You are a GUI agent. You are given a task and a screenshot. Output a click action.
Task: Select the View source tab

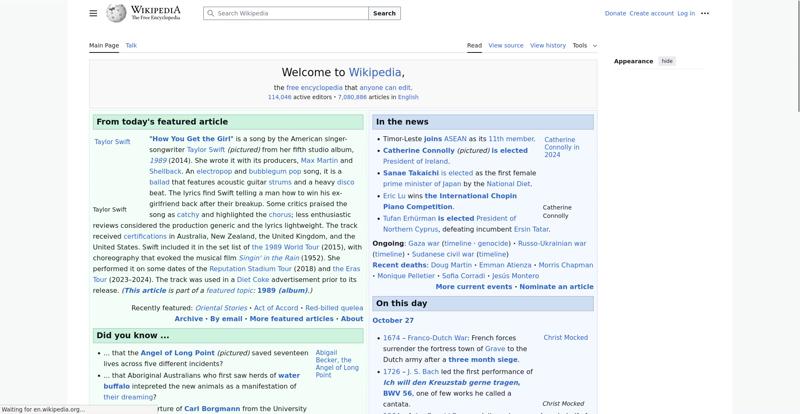pos(506,46)
